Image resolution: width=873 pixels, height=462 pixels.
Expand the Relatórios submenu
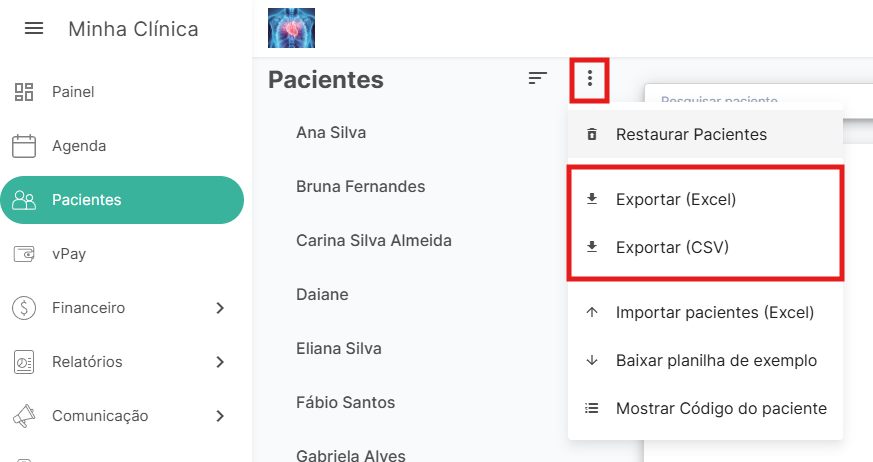click(220, 362)
